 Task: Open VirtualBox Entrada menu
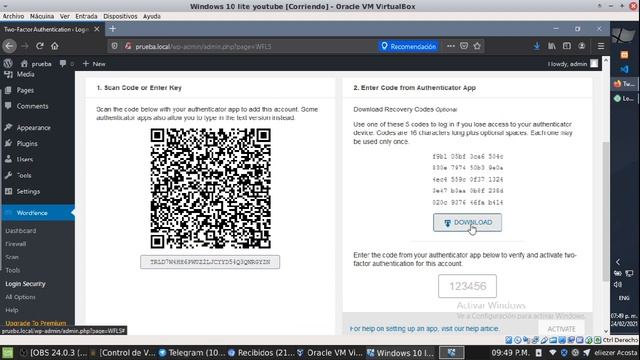pos(86,16)
